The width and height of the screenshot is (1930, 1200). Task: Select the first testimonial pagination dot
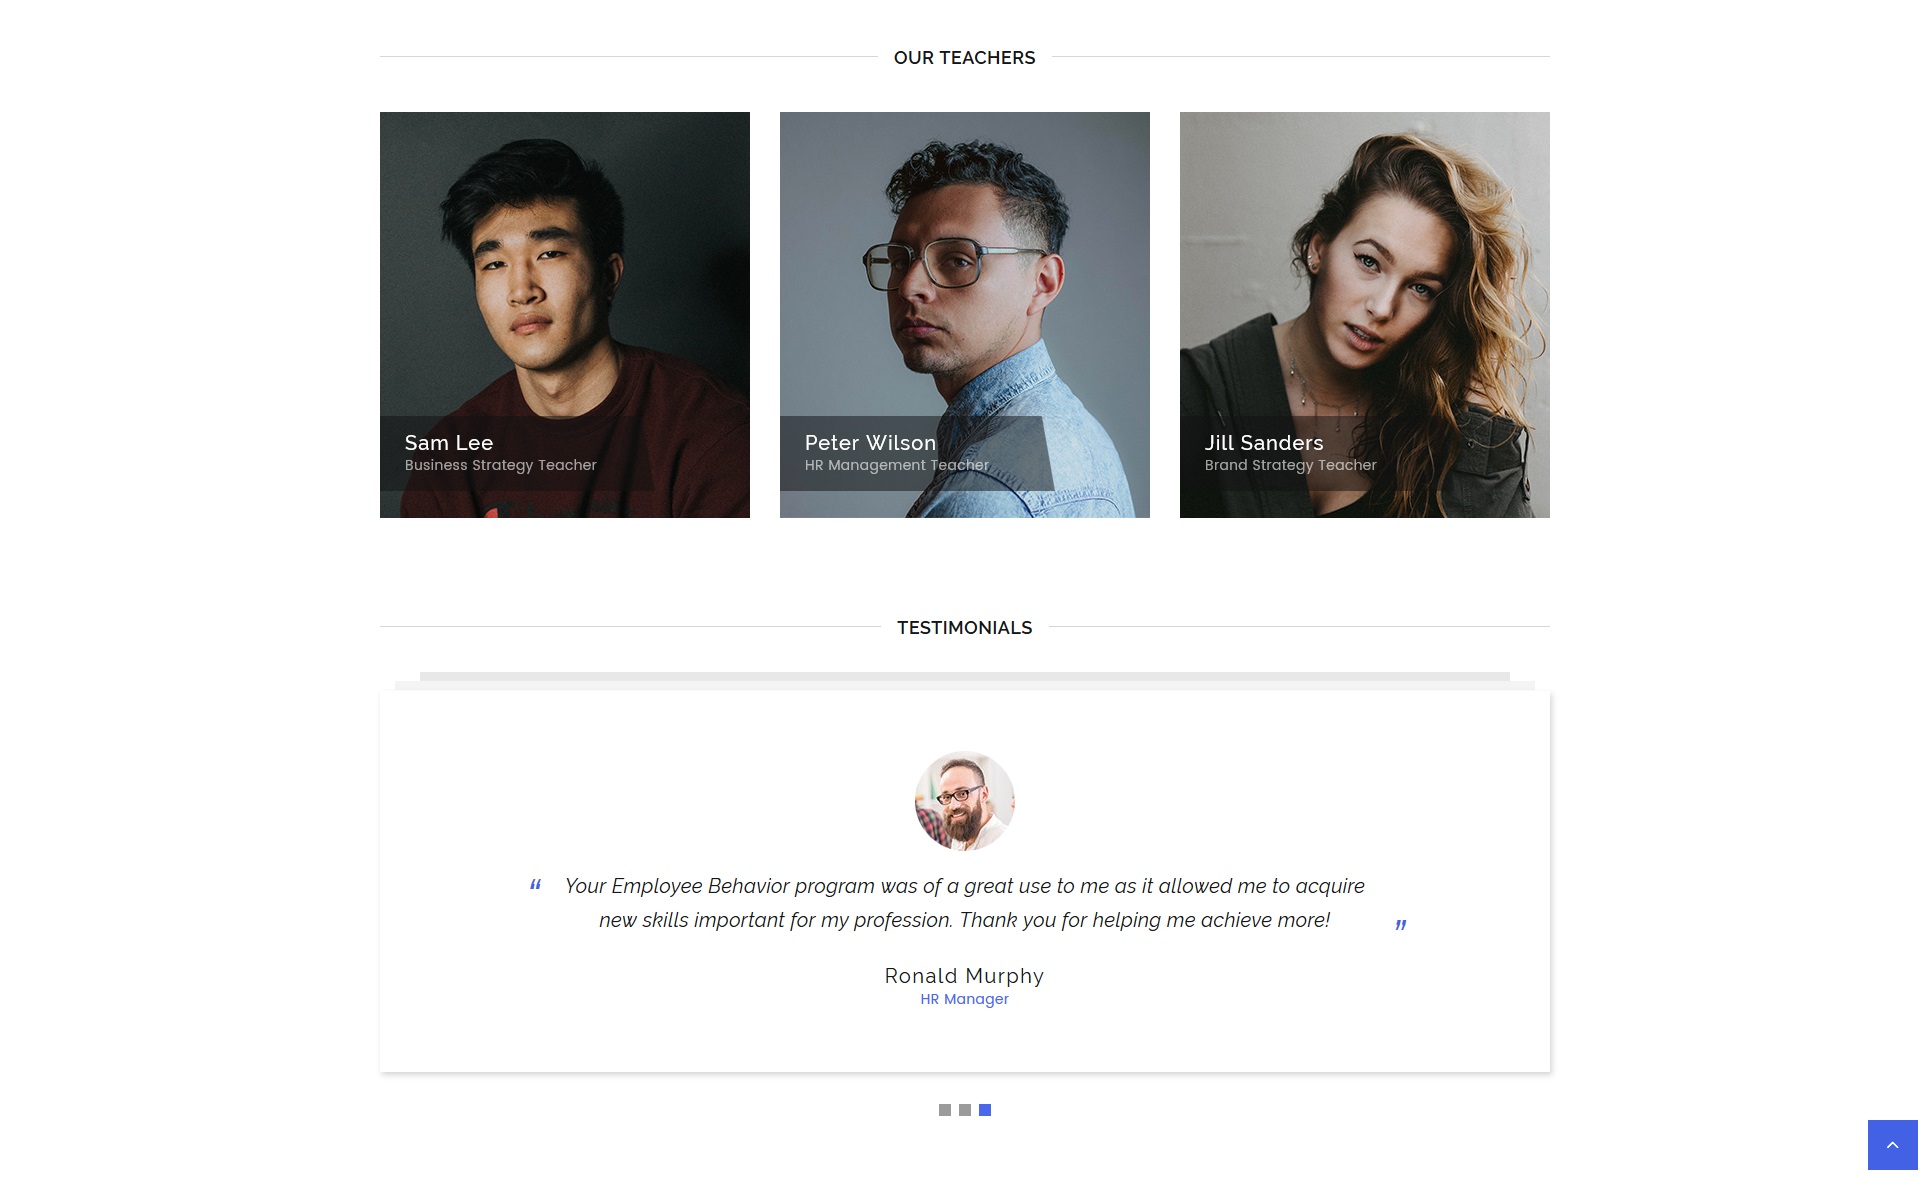click(945, 1110)
